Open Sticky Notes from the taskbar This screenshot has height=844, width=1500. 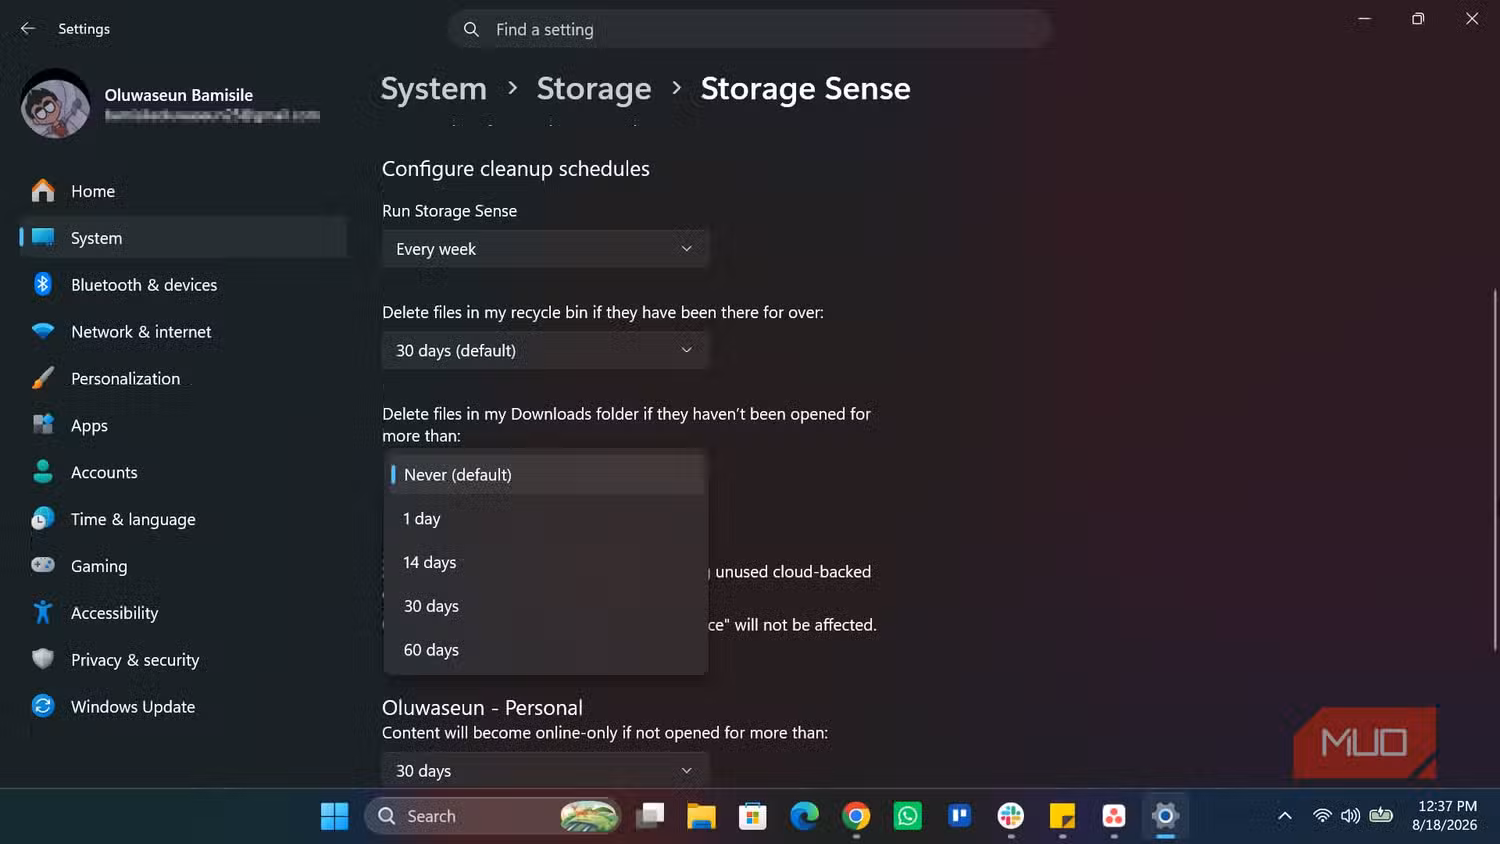[x=1062, y=816]
